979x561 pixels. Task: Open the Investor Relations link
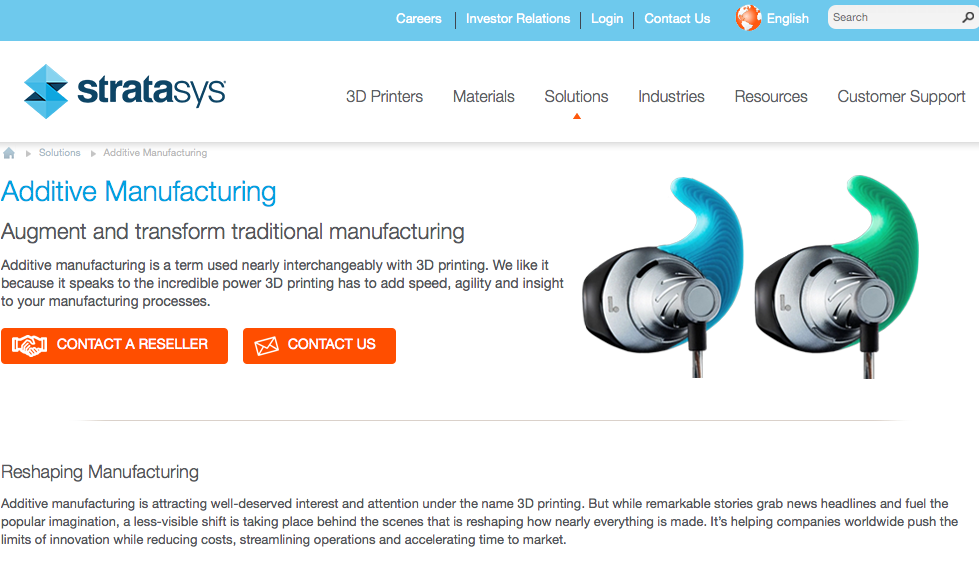(518, 19)
